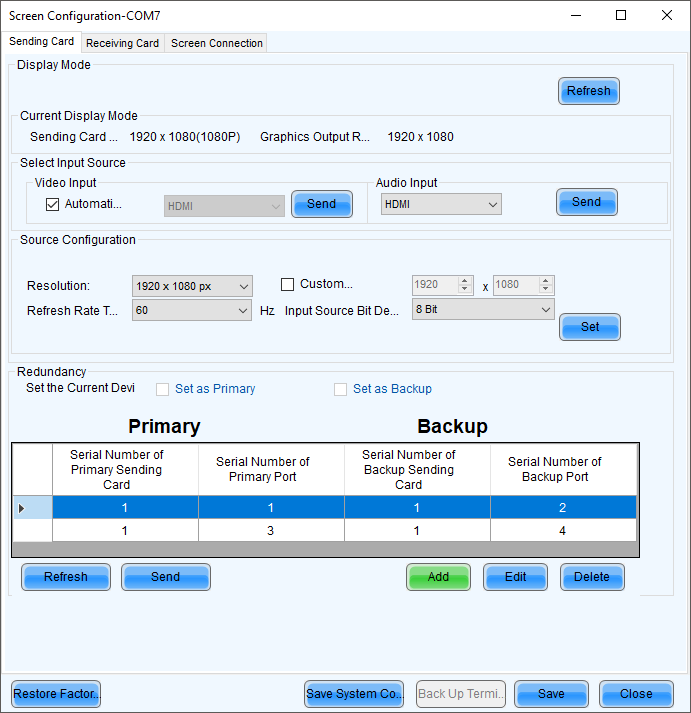Click the green Add redundancy button
Screen dimensions: 691x713
point(438,577)
